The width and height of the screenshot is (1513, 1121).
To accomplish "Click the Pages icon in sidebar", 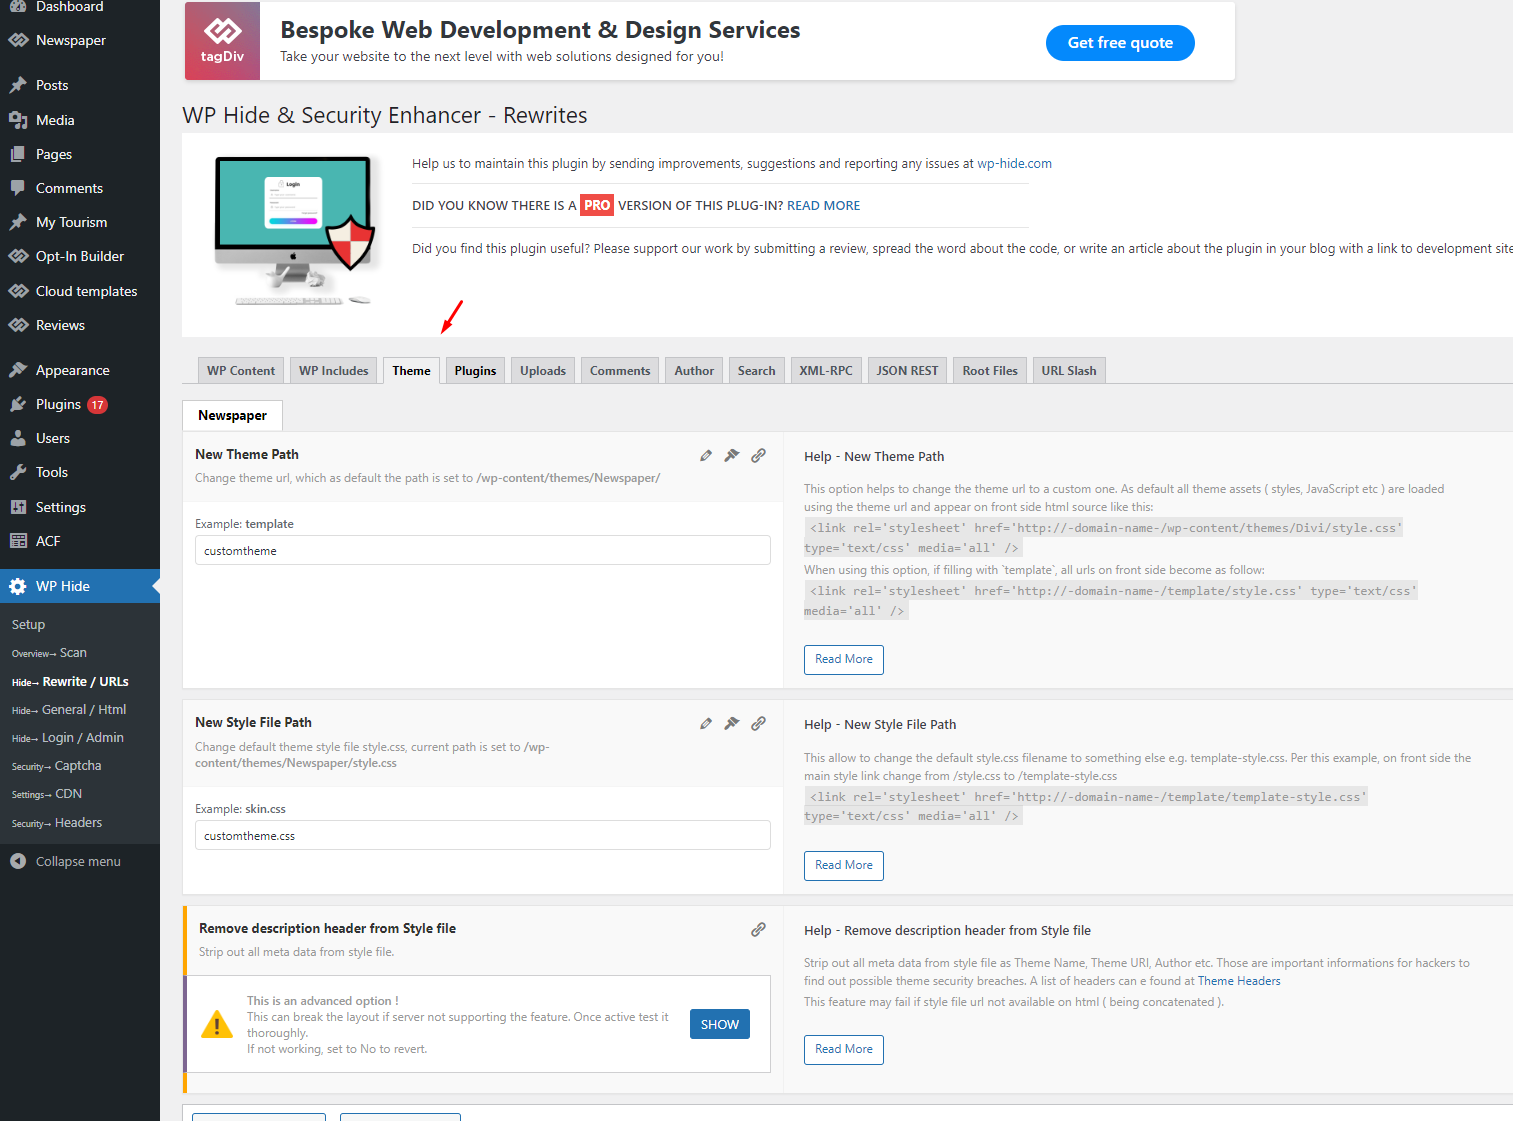I will (x=18, y=154).
